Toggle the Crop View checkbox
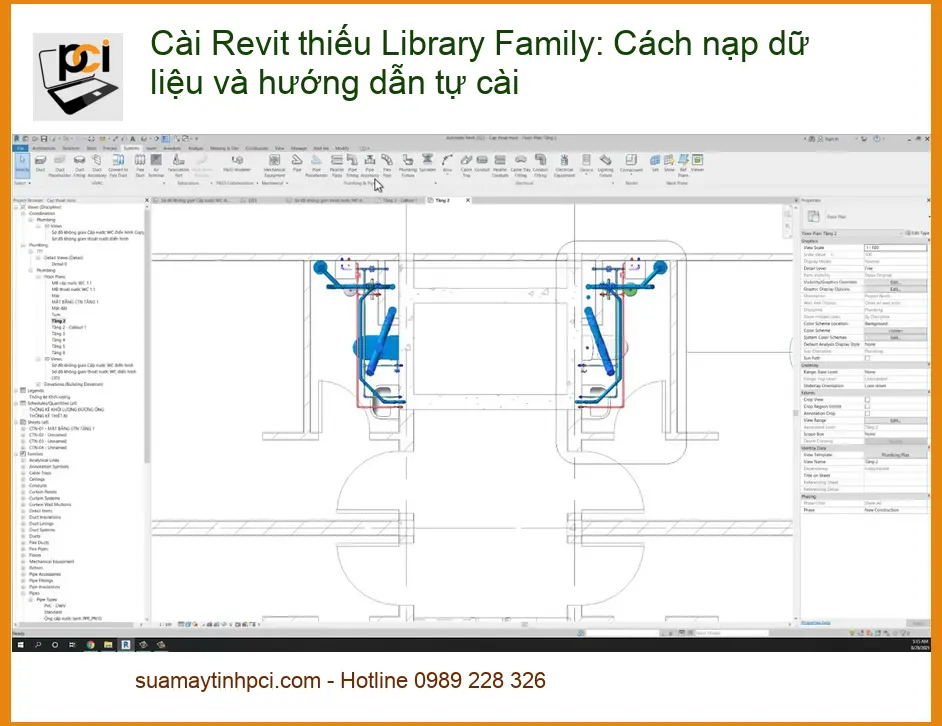Image resolution: width=942 pixels, height=726 pixels. (868, 400)
